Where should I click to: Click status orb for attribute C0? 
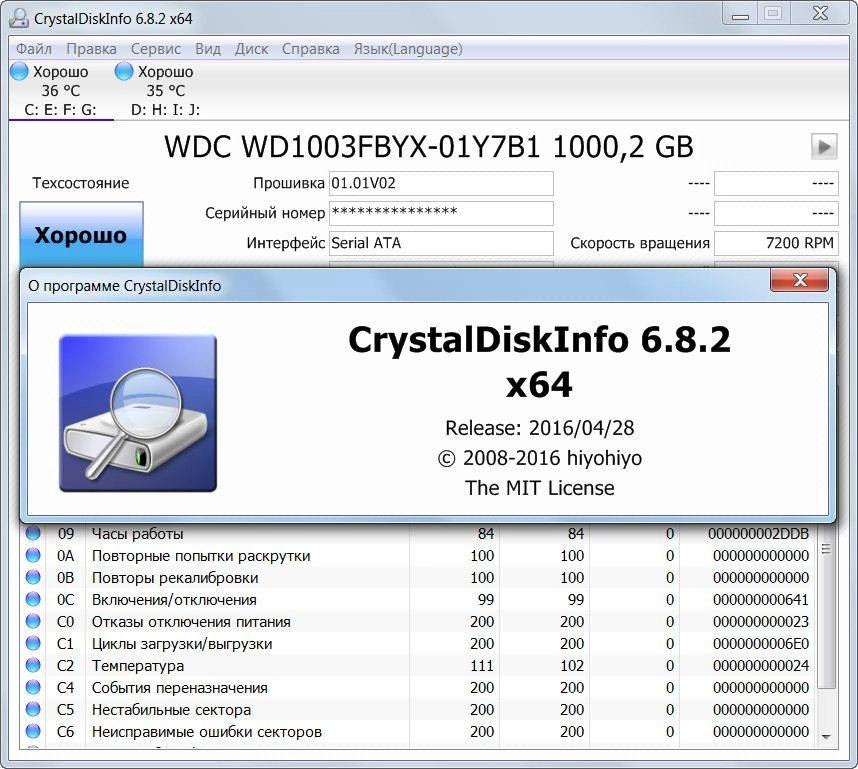coord(33,621)
